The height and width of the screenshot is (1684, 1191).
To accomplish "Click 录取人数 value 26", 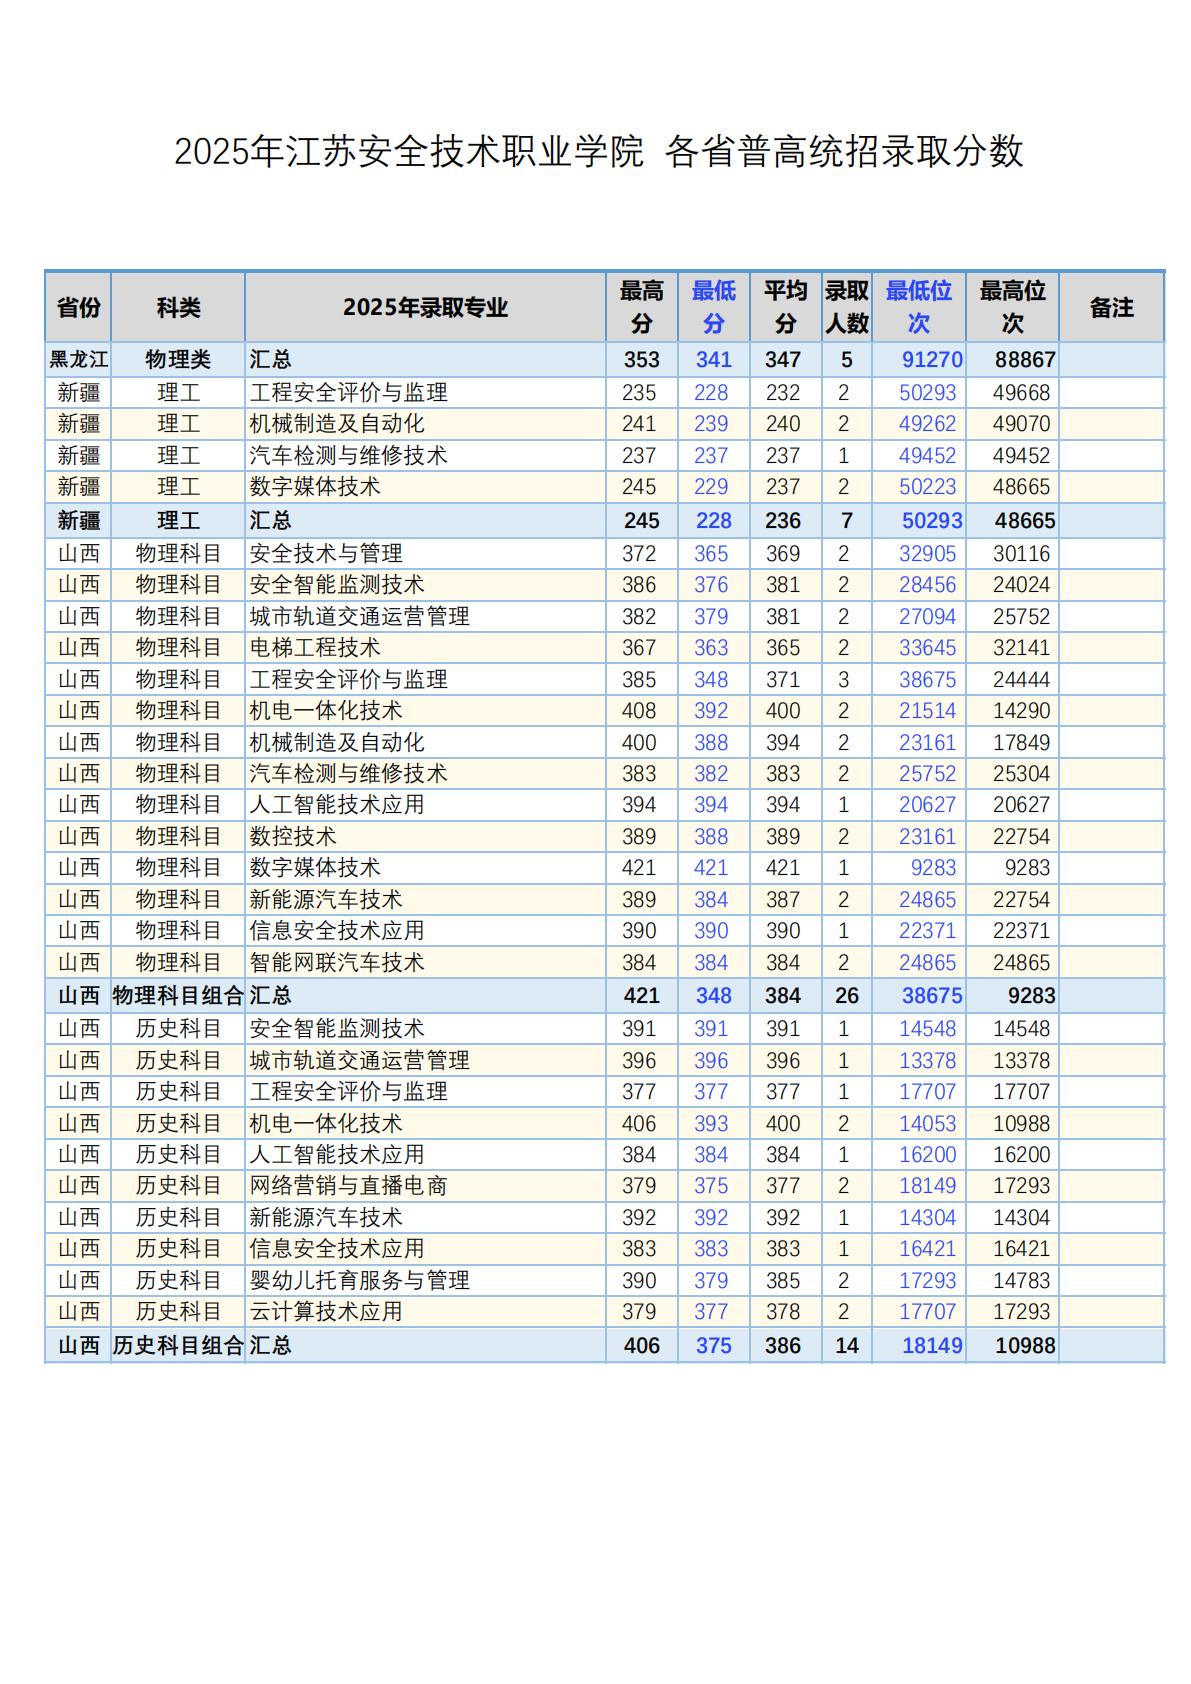I will [x=846, y=996].
